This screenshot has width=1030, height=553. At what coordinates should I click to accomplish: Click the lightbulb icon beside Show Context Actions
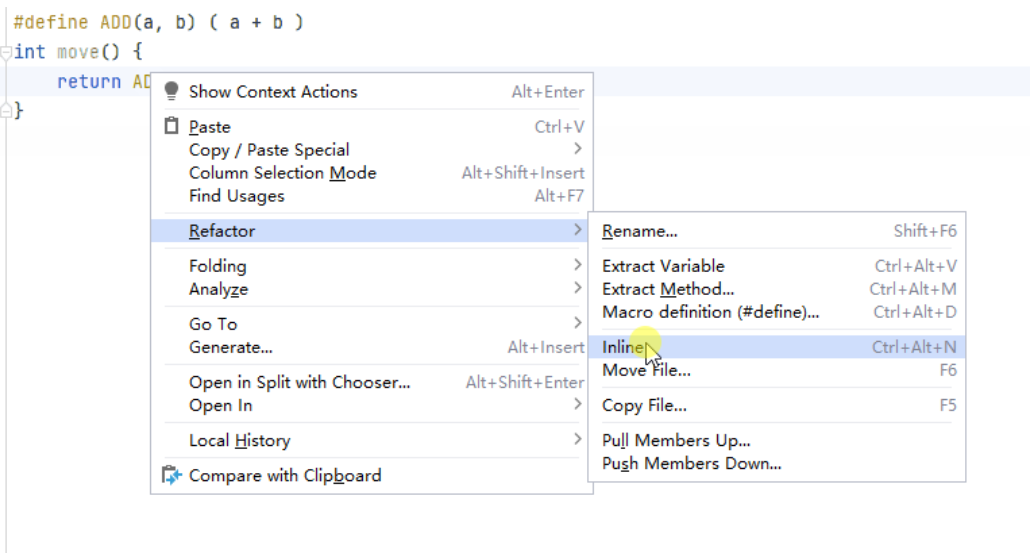pyautogui.click(x=171, y=91)
